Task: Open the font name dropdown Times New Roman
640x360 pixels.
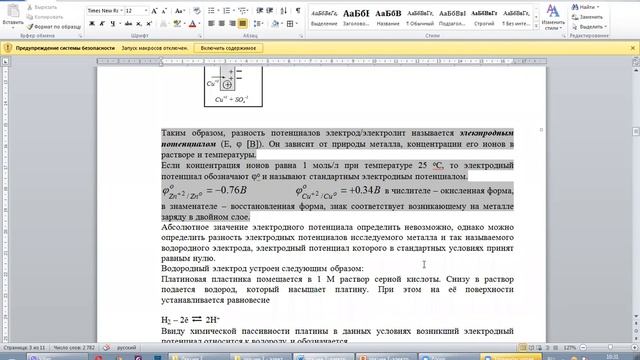Action: point(122,11)
